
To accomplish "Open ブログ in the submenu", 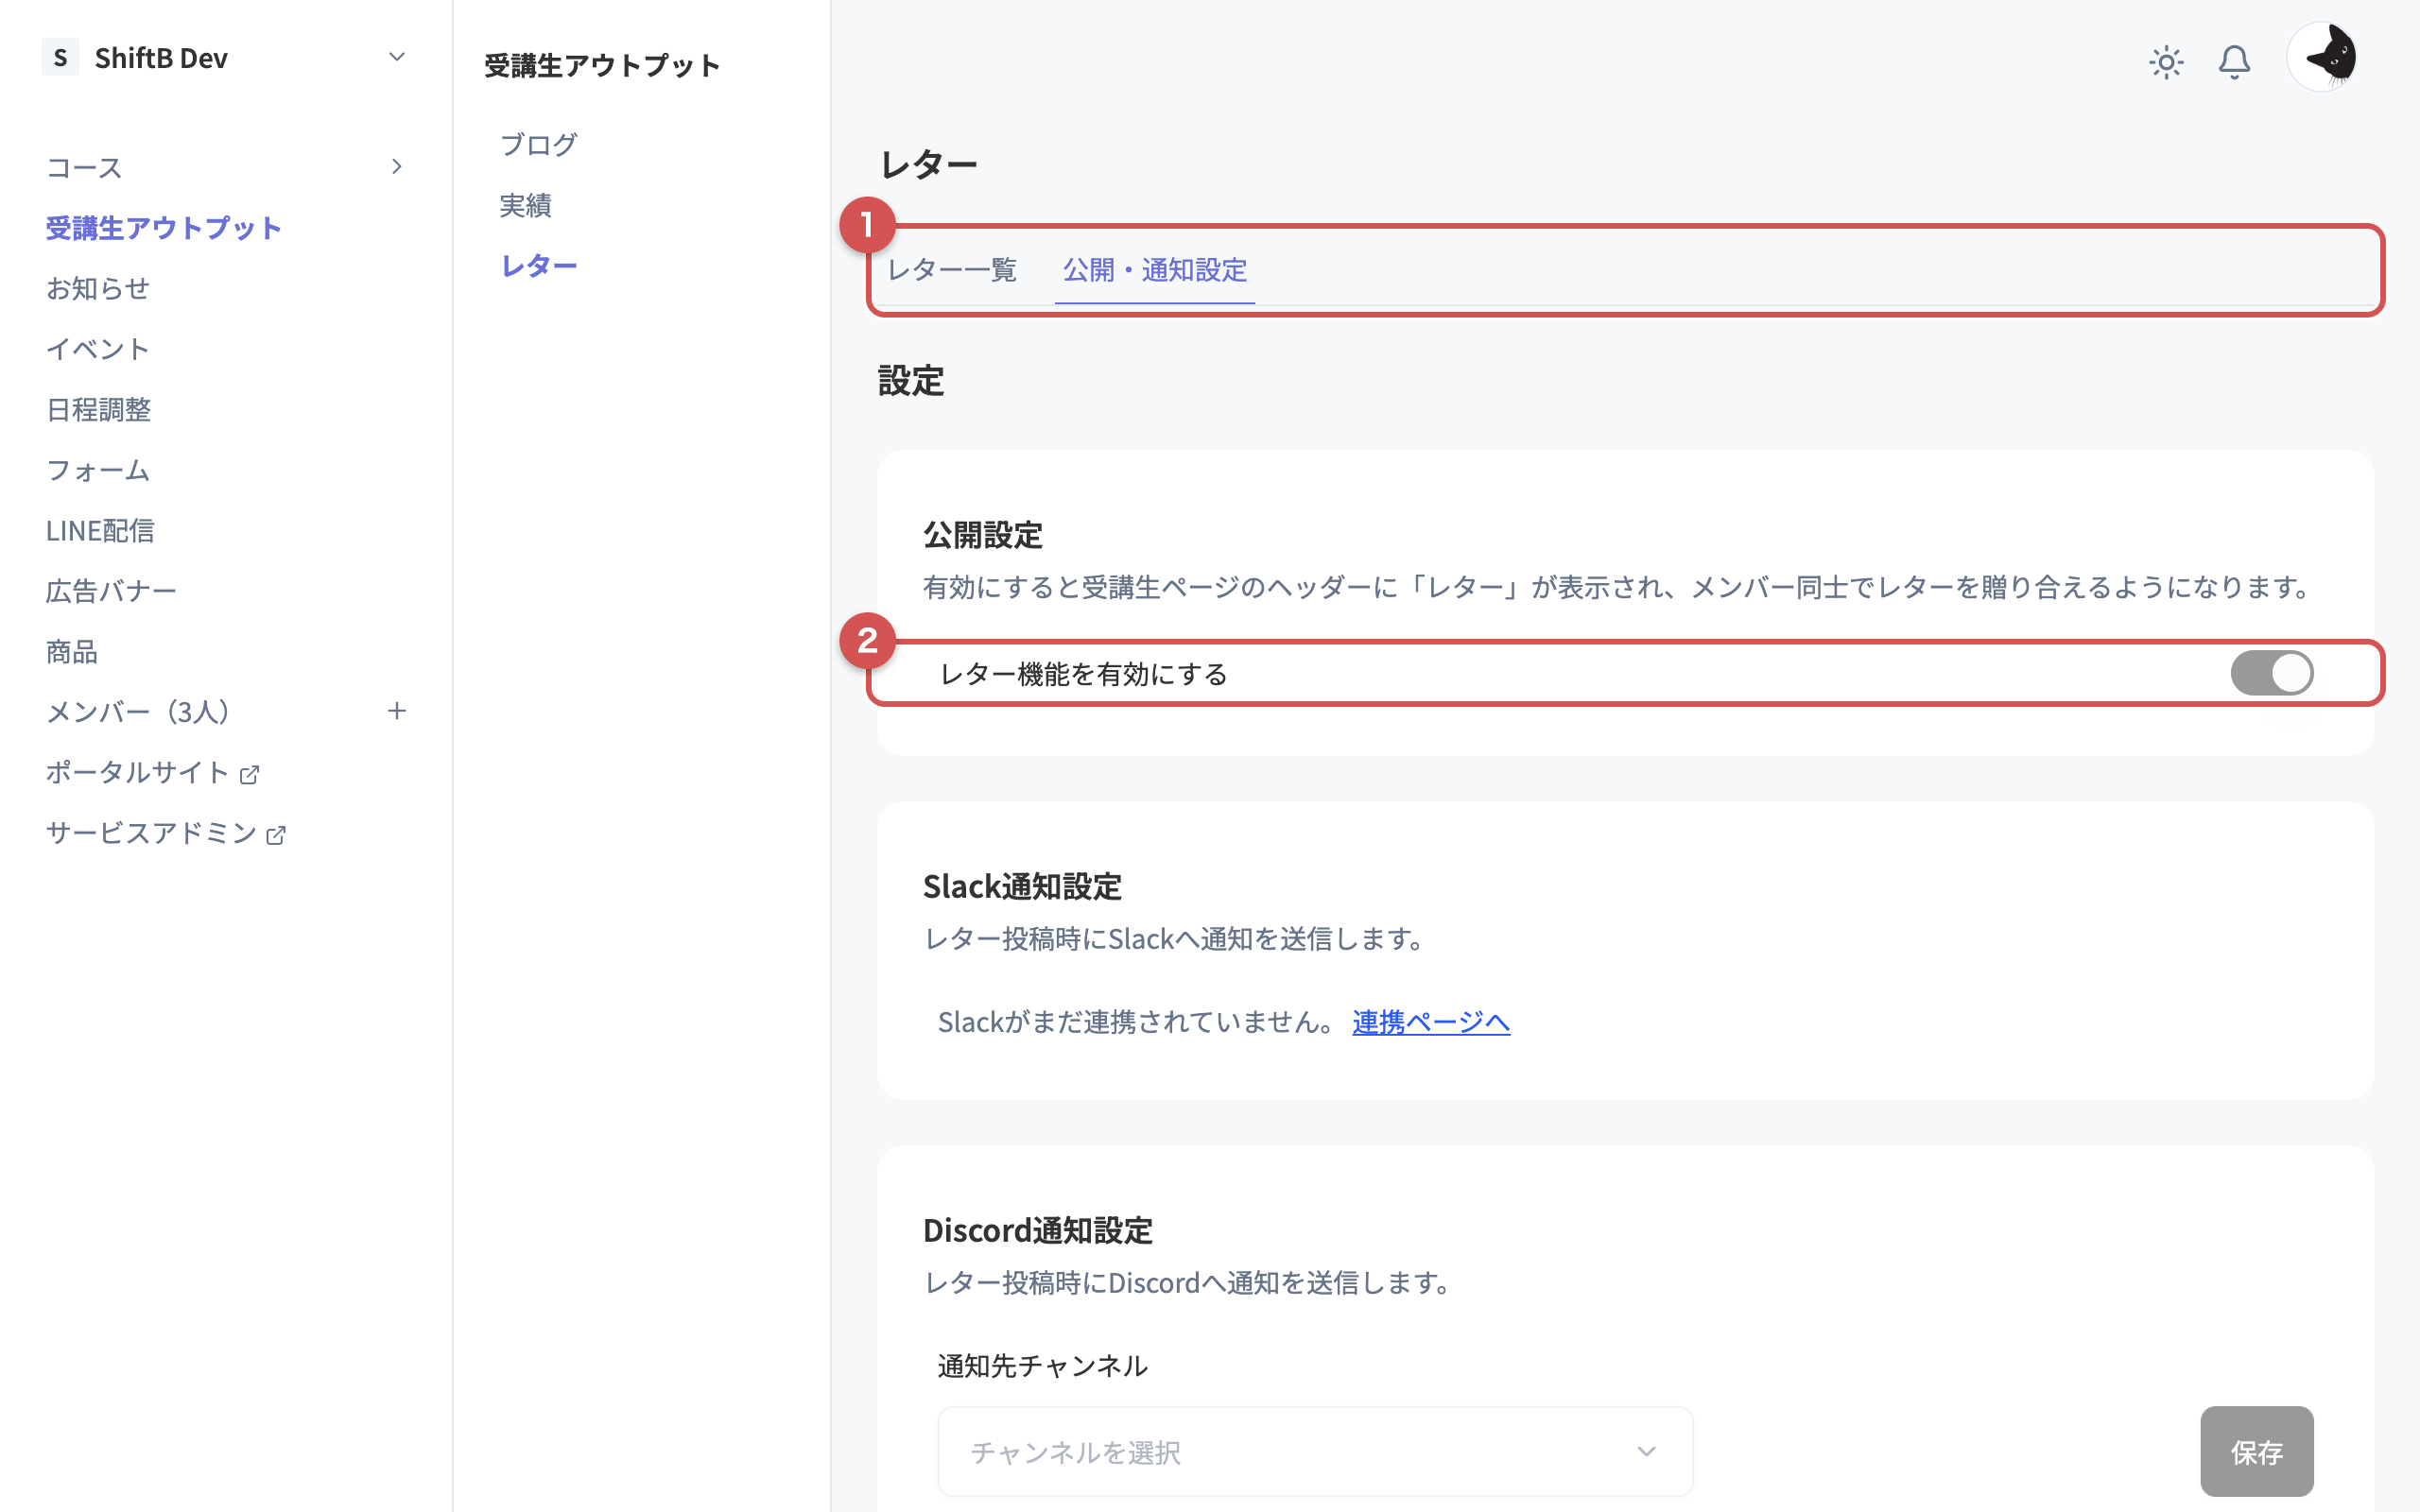I will click(x=538, y=144).
